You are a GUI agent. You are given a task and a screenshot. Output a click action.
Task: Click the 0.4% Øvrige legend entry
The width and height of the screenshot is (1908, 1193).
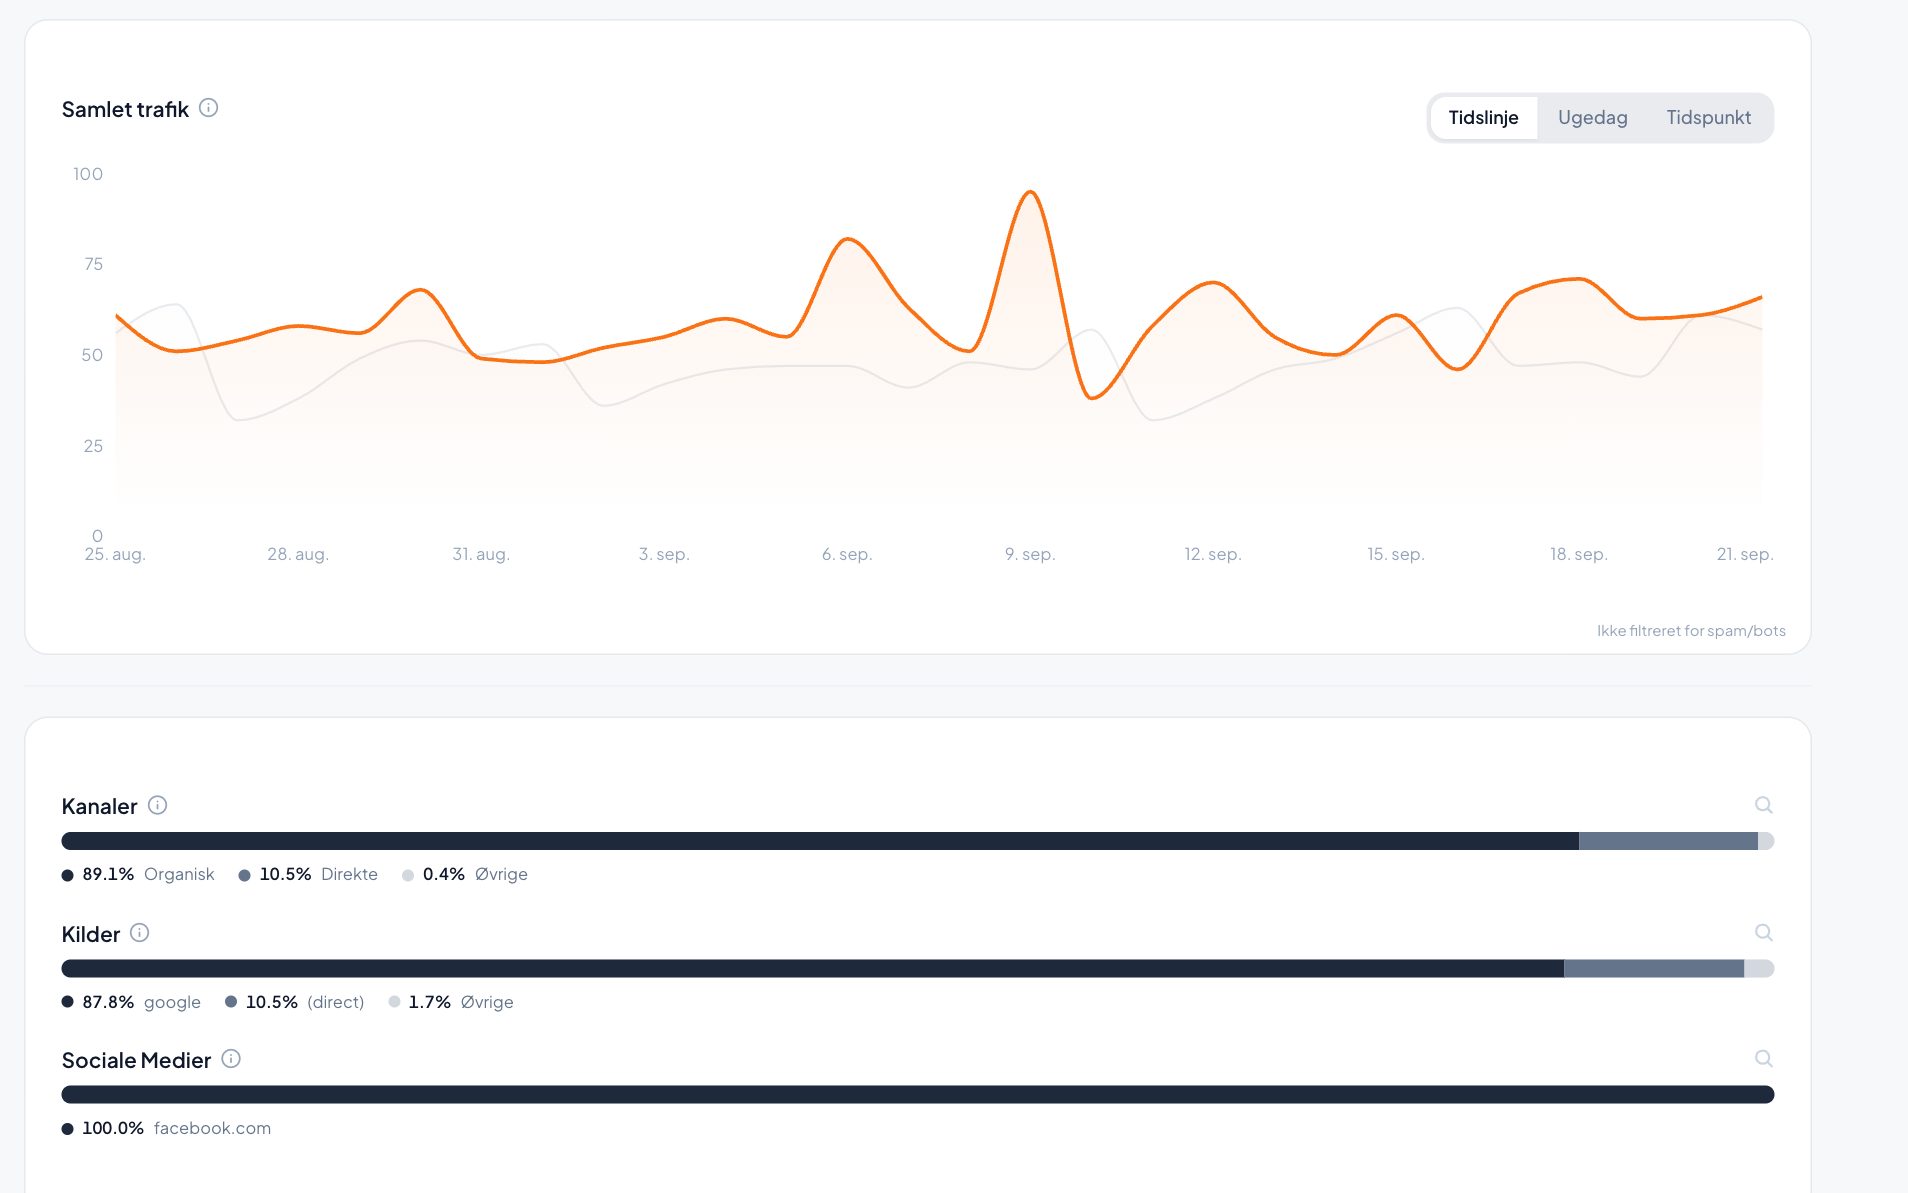[x=465, y=874]
